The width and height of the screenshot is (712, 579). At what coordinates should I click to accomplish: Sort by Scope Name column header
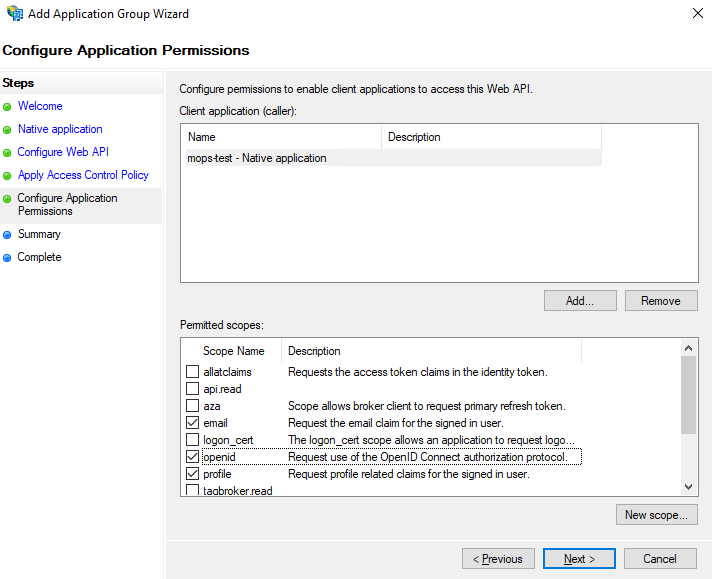[x=233, y=351]
